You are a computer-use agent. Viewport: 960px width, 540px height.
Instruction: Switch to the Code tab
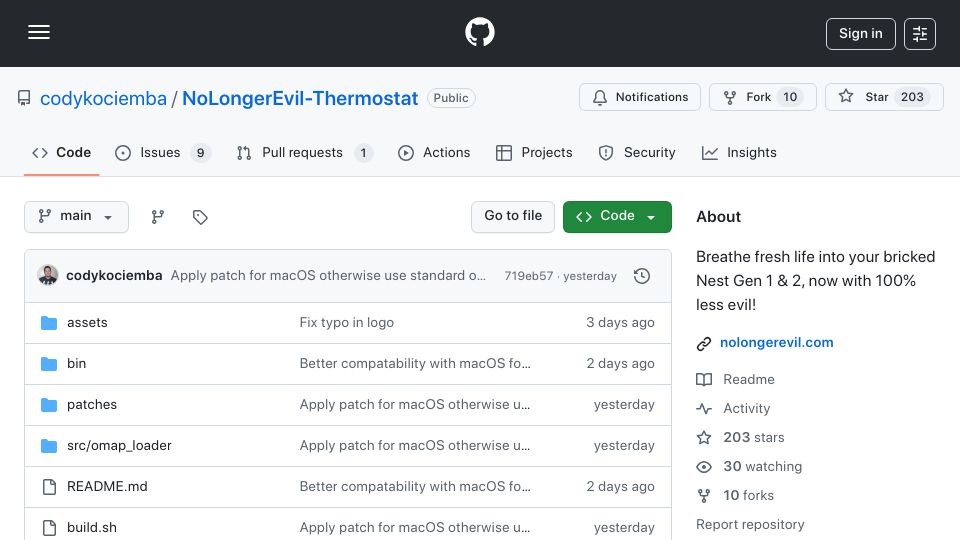point(61,152)
